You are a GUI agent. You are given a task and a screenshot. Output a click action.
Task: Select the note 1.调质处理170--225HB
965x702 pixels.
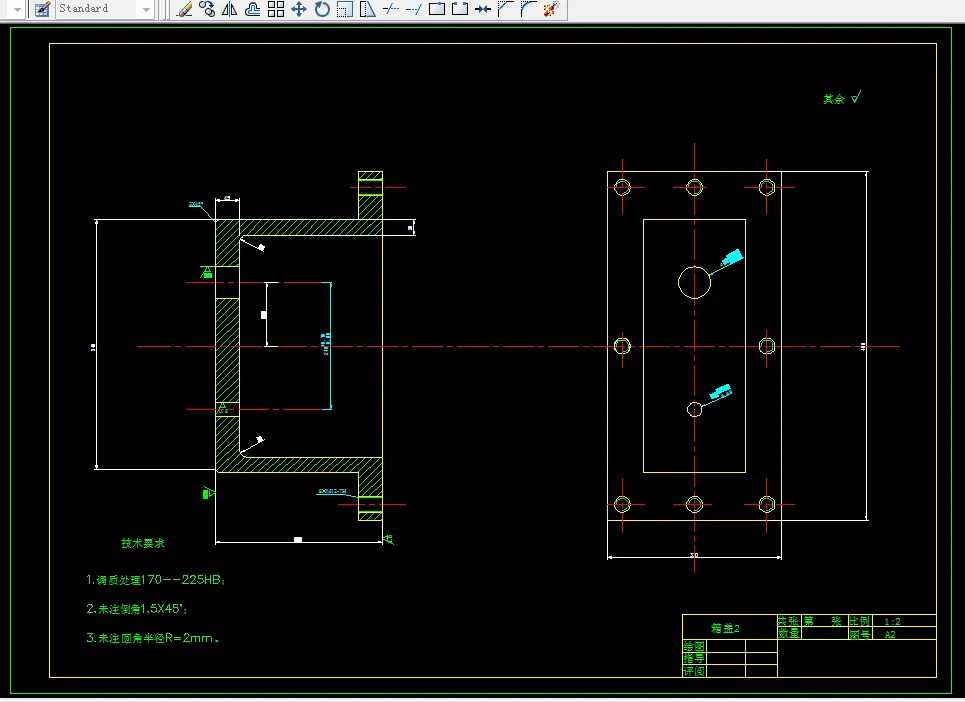point(156,580)
